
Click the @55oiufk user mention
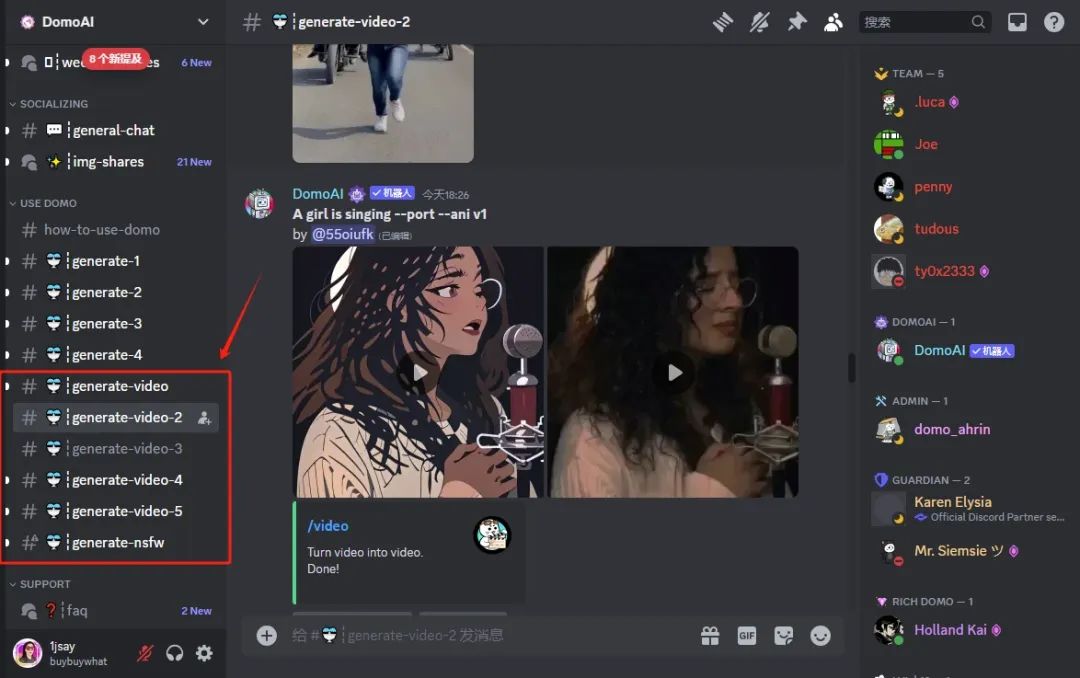342,234
